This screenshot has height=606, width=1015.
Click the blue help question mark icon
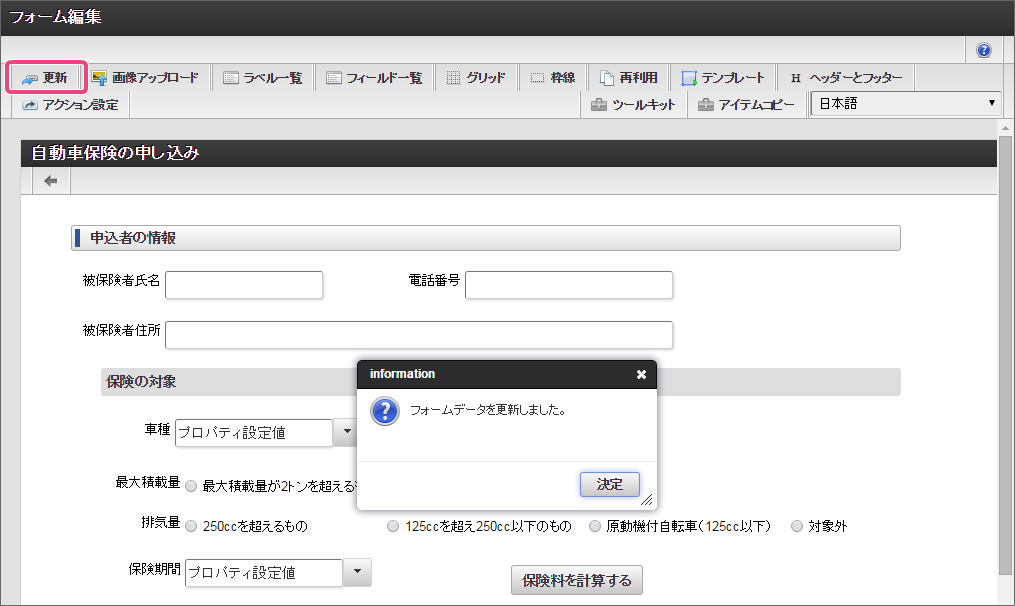(983, 50)
